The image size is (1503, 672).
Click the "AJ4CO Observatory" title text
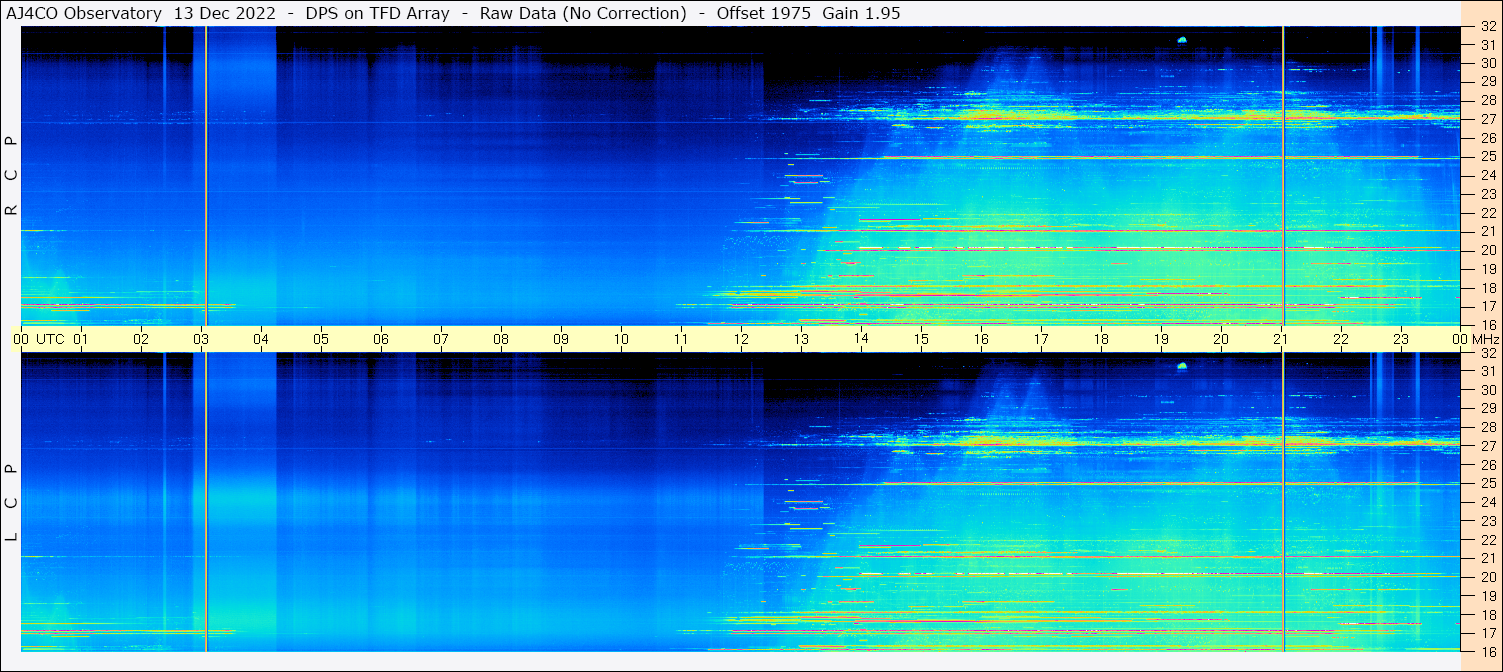point(83,13)
